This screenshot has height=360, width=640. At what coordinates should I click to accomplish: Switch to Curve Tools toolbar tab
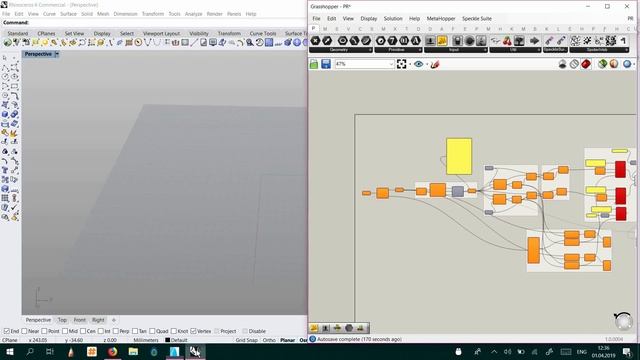point(263,33)
